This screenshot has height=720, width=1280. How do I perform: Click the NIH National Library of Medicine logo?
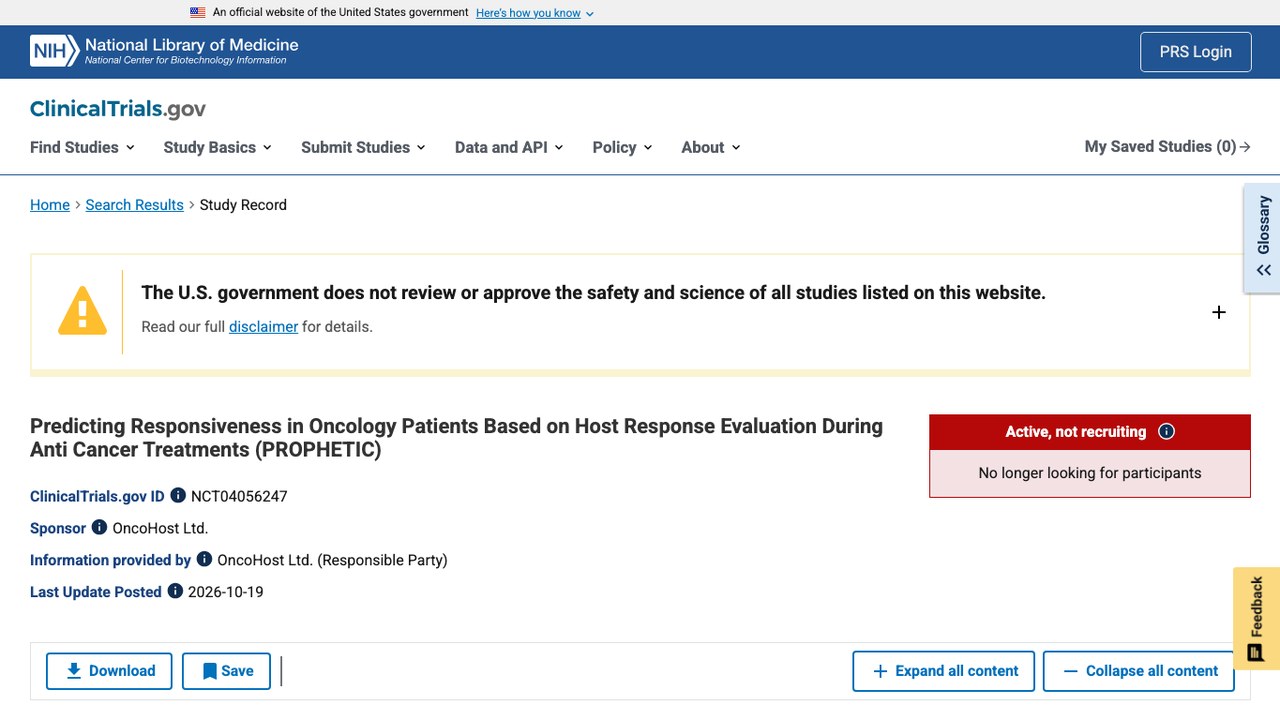click(164, 51)
